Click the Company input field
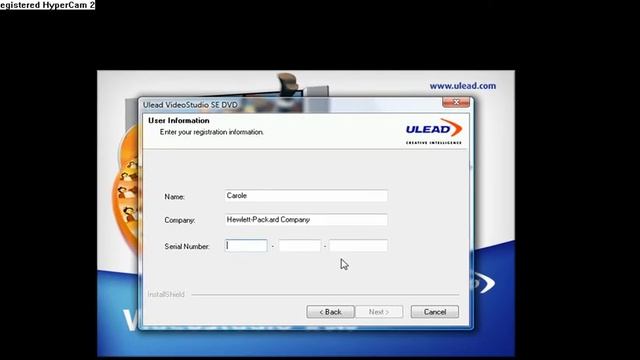 tap(306, 220)
